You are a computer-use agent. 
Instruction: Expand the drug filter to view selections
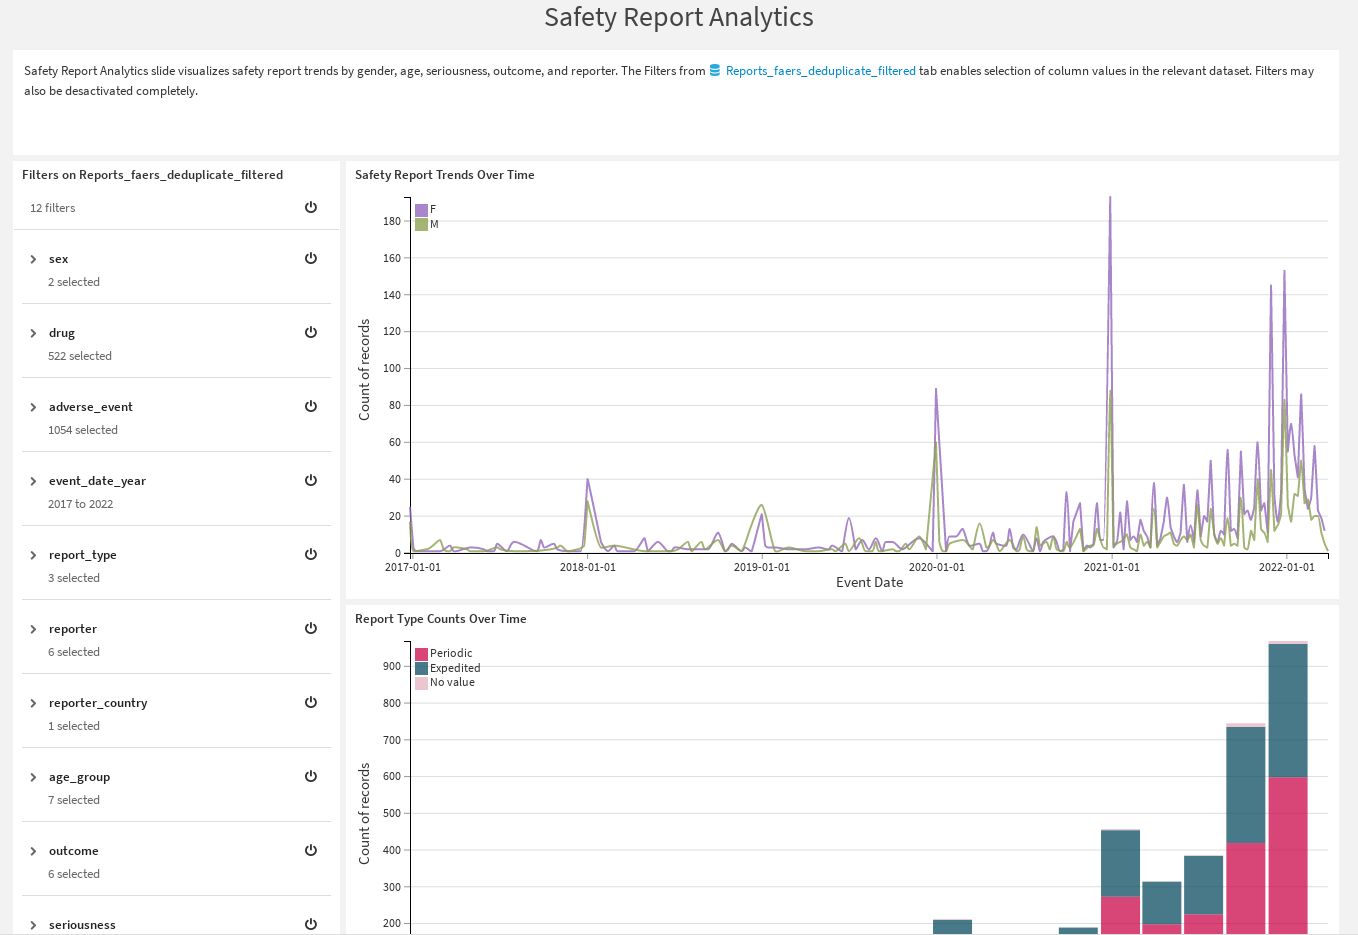[33, 333]
